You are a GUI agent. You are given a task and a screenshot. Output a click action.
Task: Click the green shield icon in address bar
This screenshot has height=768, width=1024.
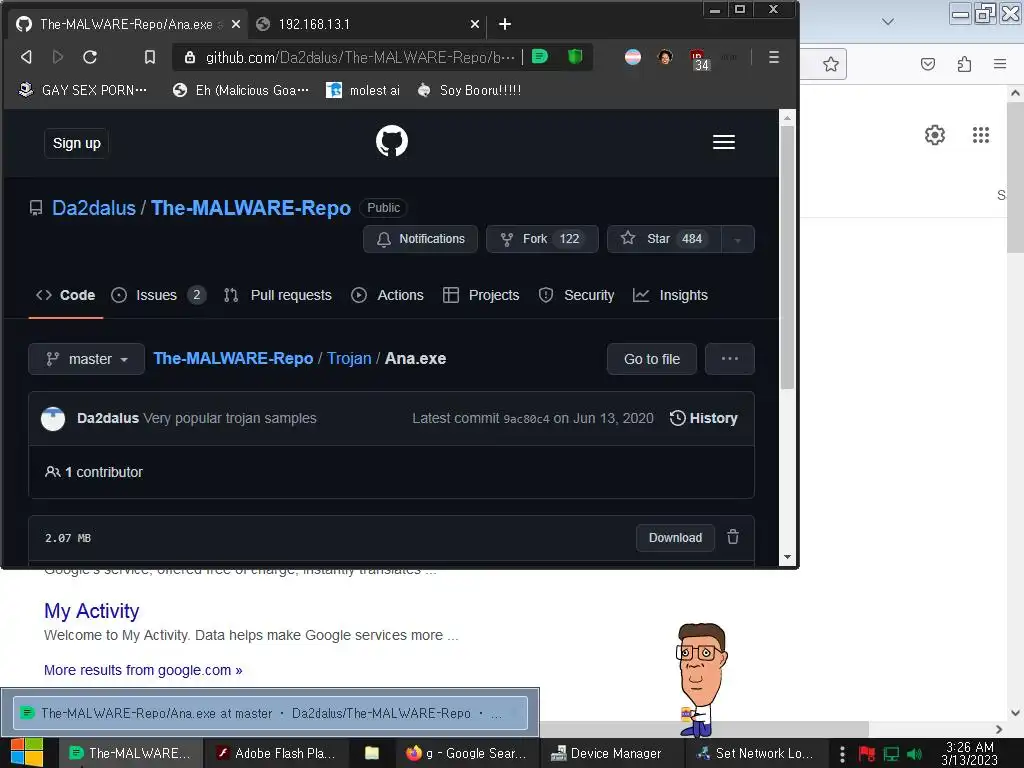click(575, 57)
